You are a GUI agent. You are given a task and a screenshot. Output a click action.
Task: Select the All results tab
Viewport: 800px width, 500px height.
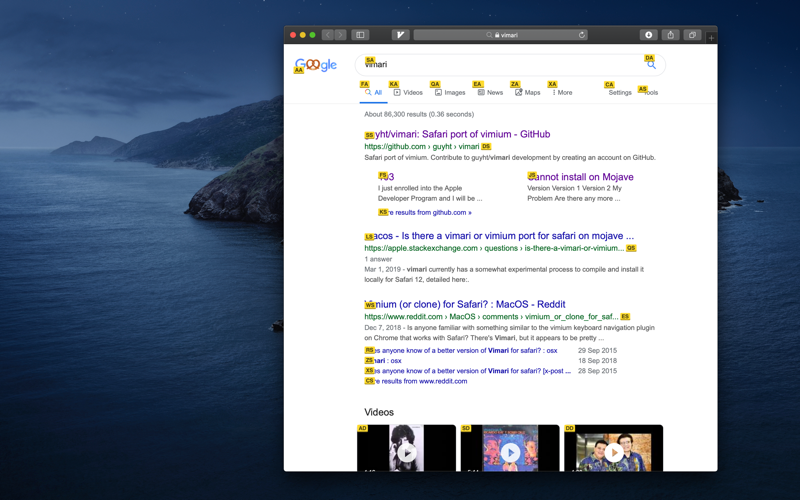(373, 92)
